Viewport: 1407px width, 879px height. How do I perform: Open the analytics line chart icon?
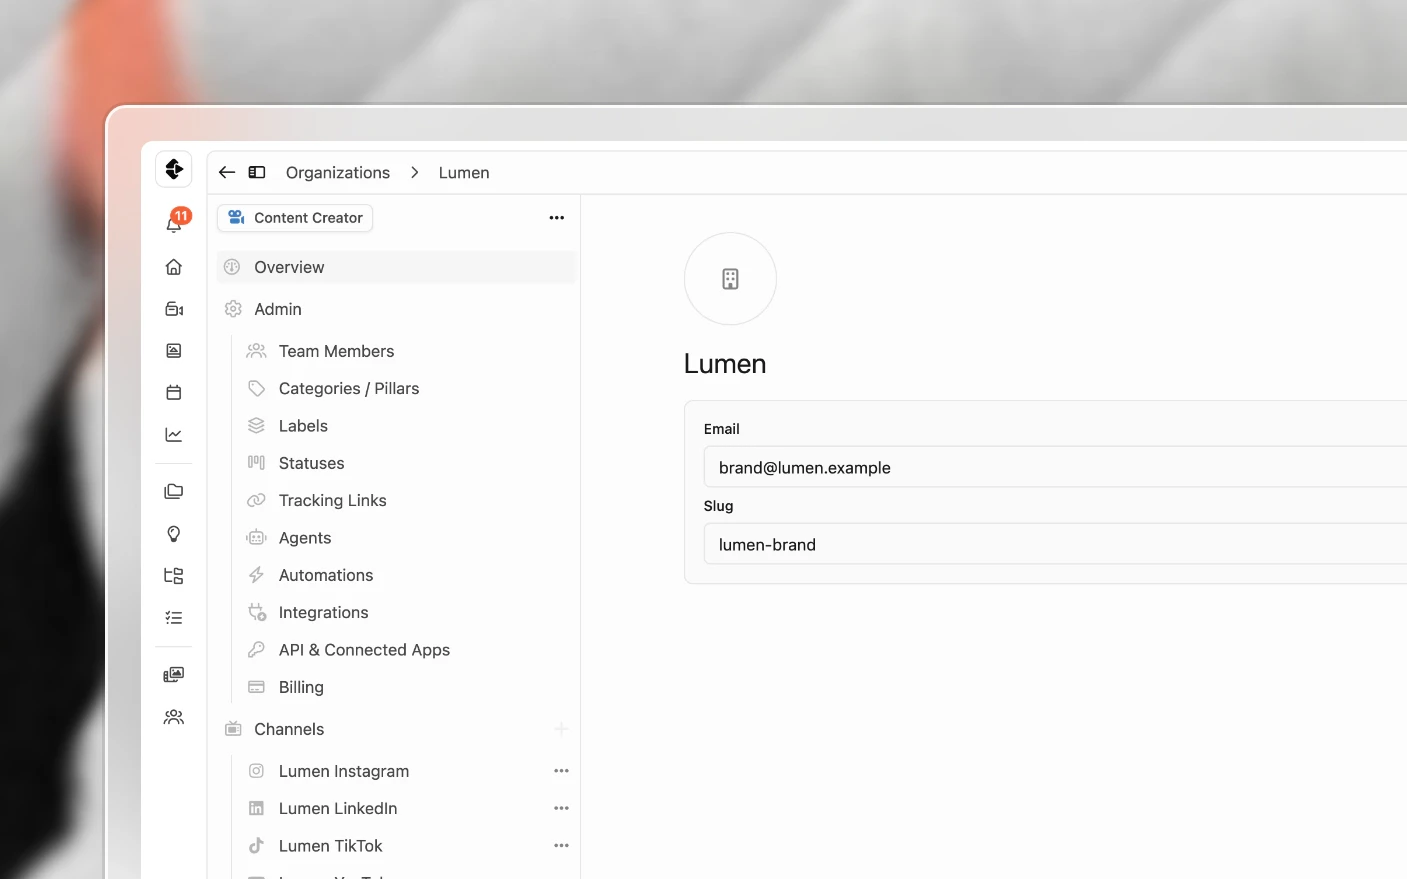pos(174,435)
